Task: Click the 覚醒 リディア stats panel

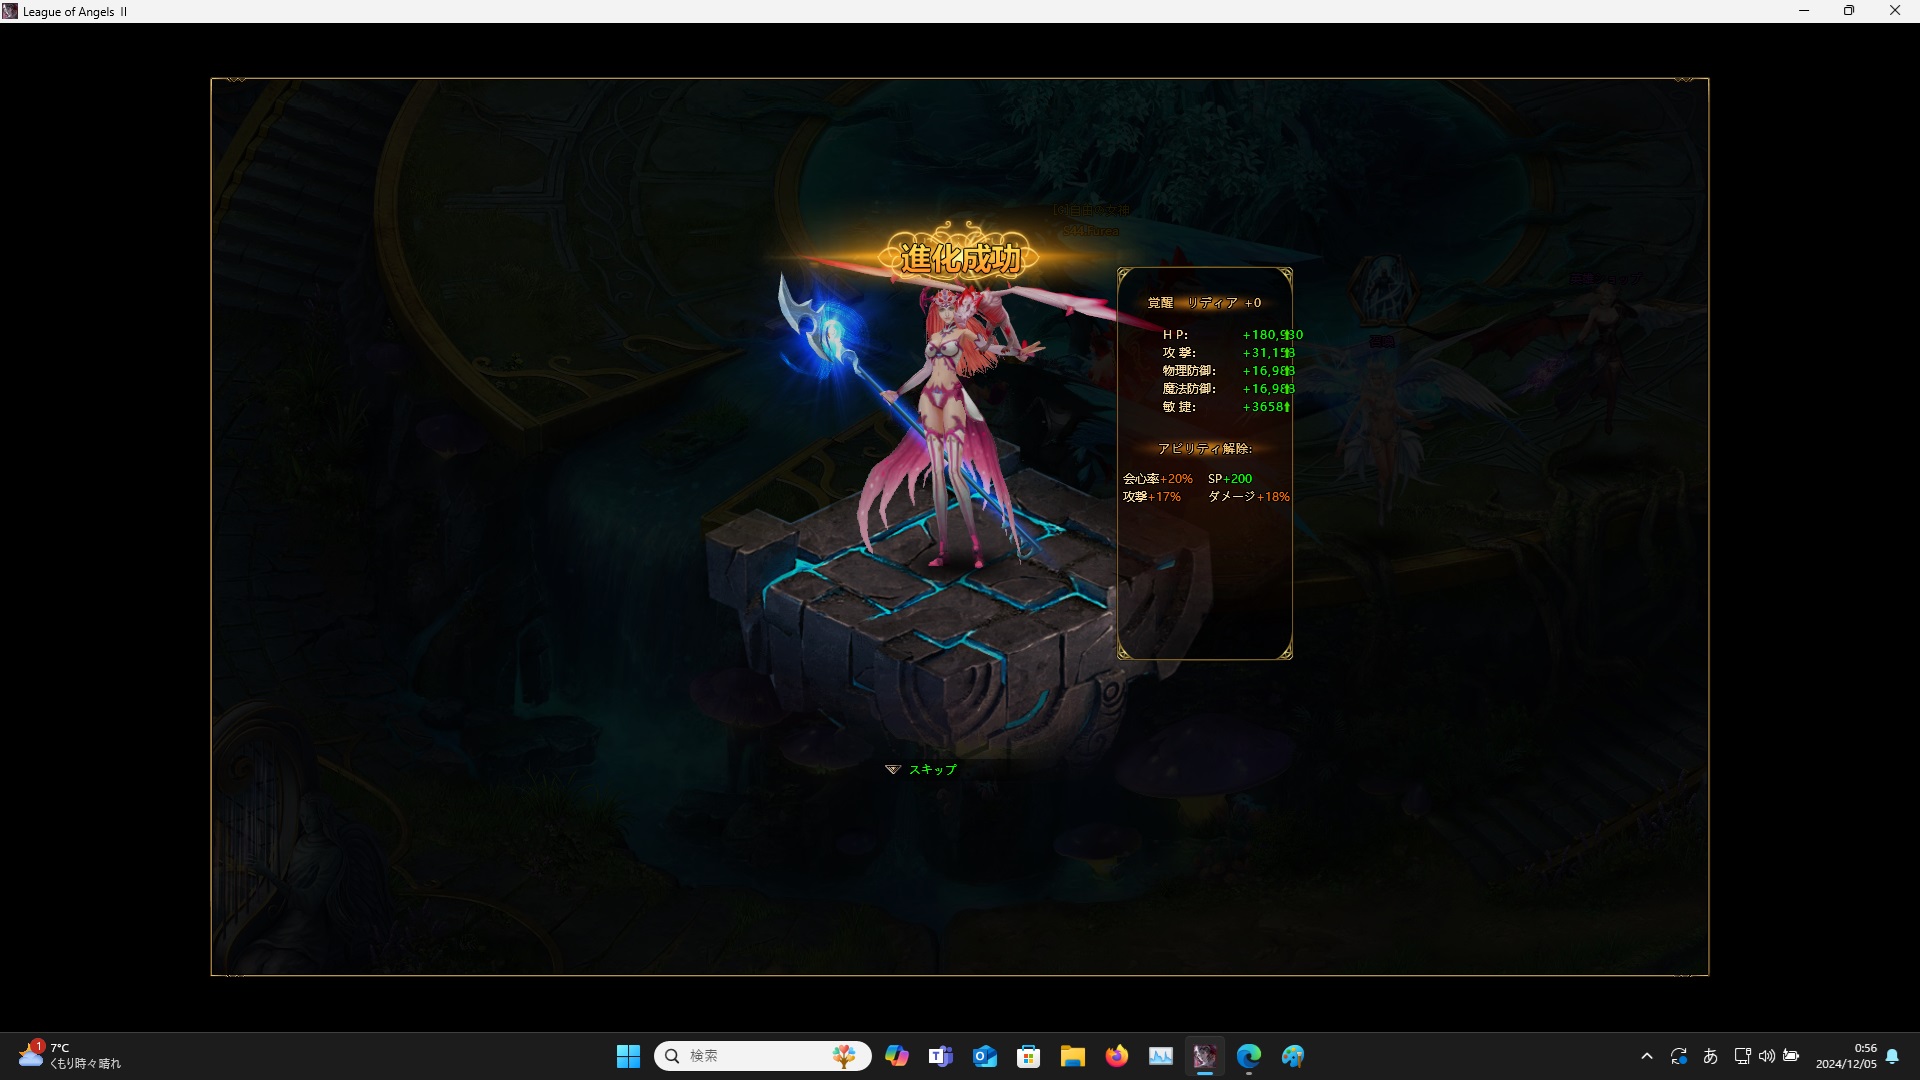Action: coord(1204,462)
